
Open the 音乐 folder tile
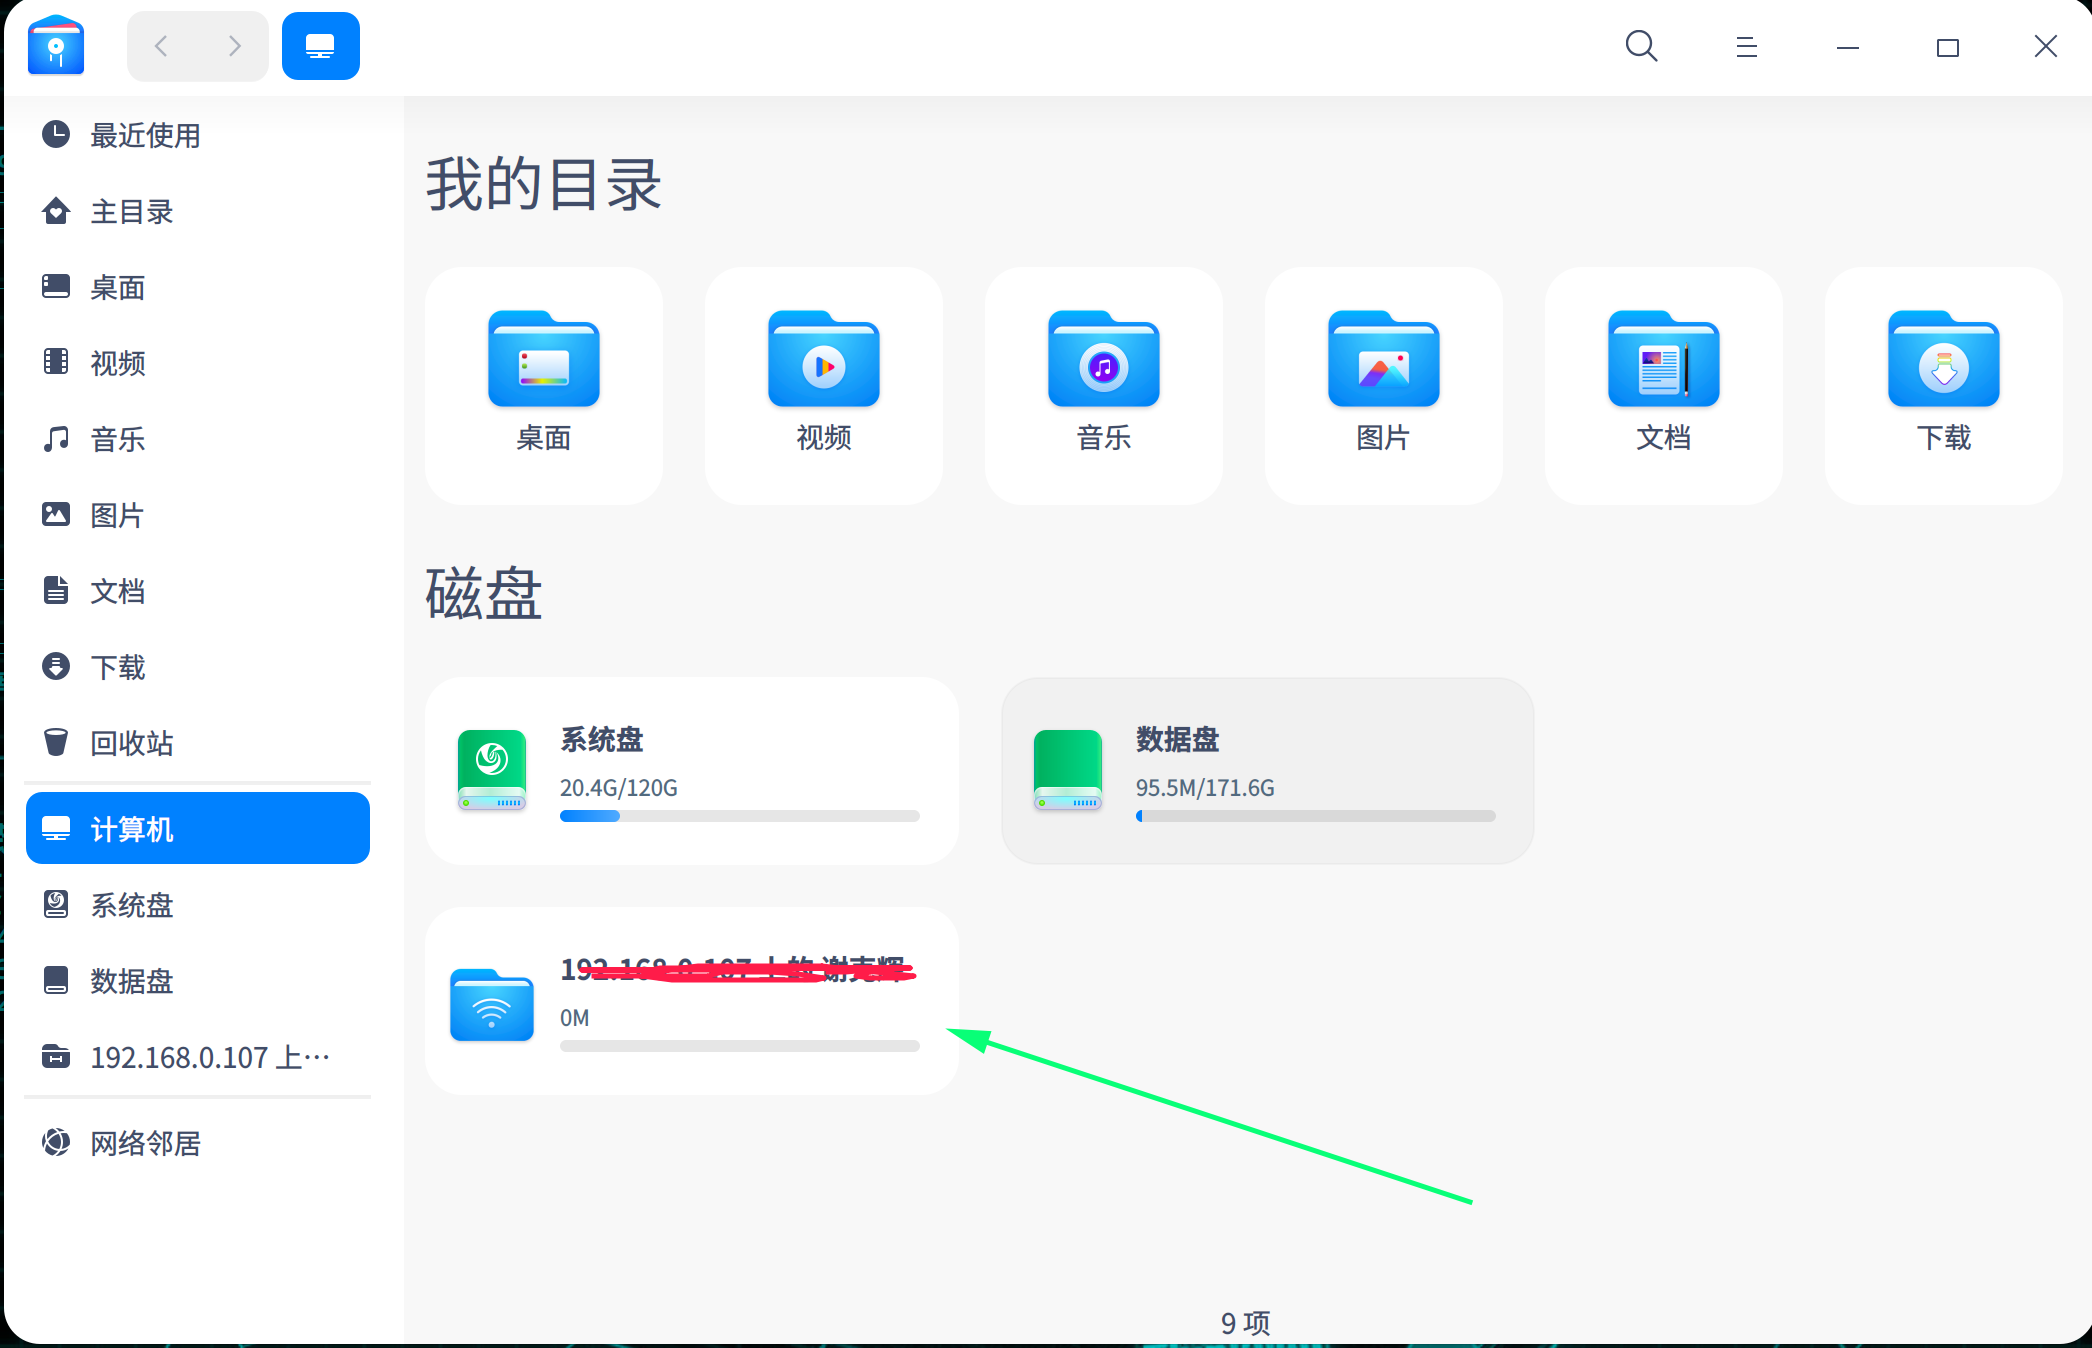pyautogui.click(x=1103, y=385)
